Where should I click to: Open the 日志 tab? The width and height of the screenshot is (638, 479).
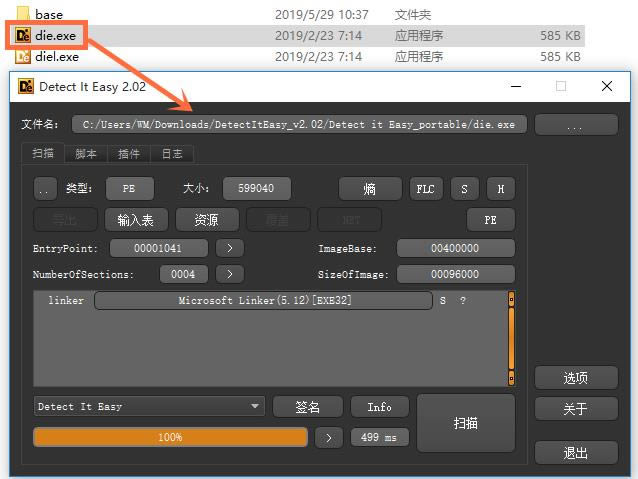pyautogui.click(x=172, y=154)
